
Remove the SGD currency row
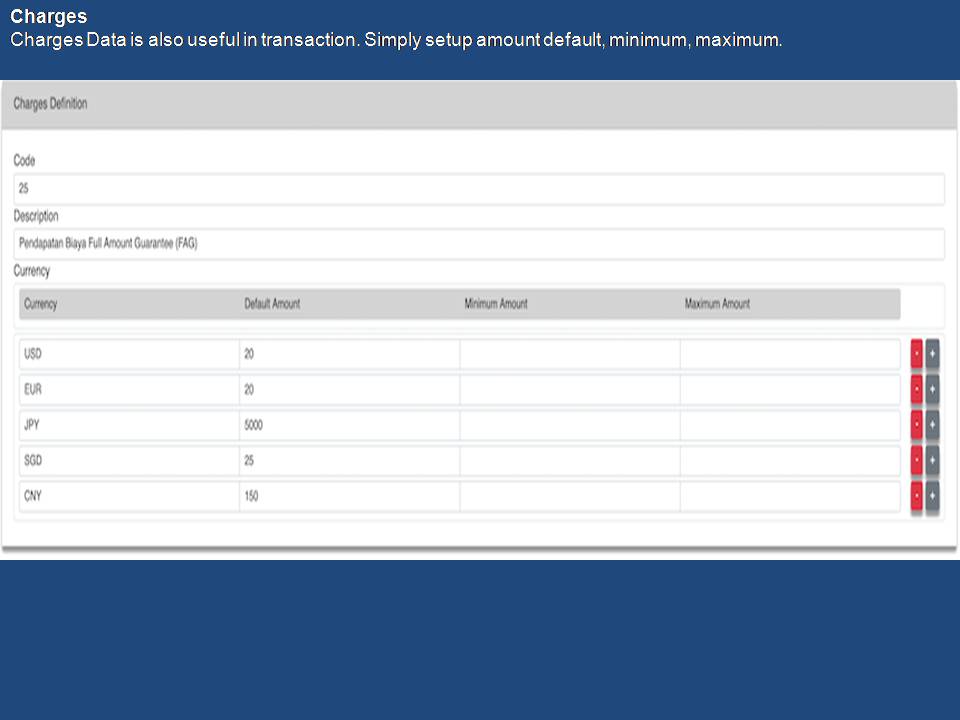pyautogui.click(x=916, y=461)
